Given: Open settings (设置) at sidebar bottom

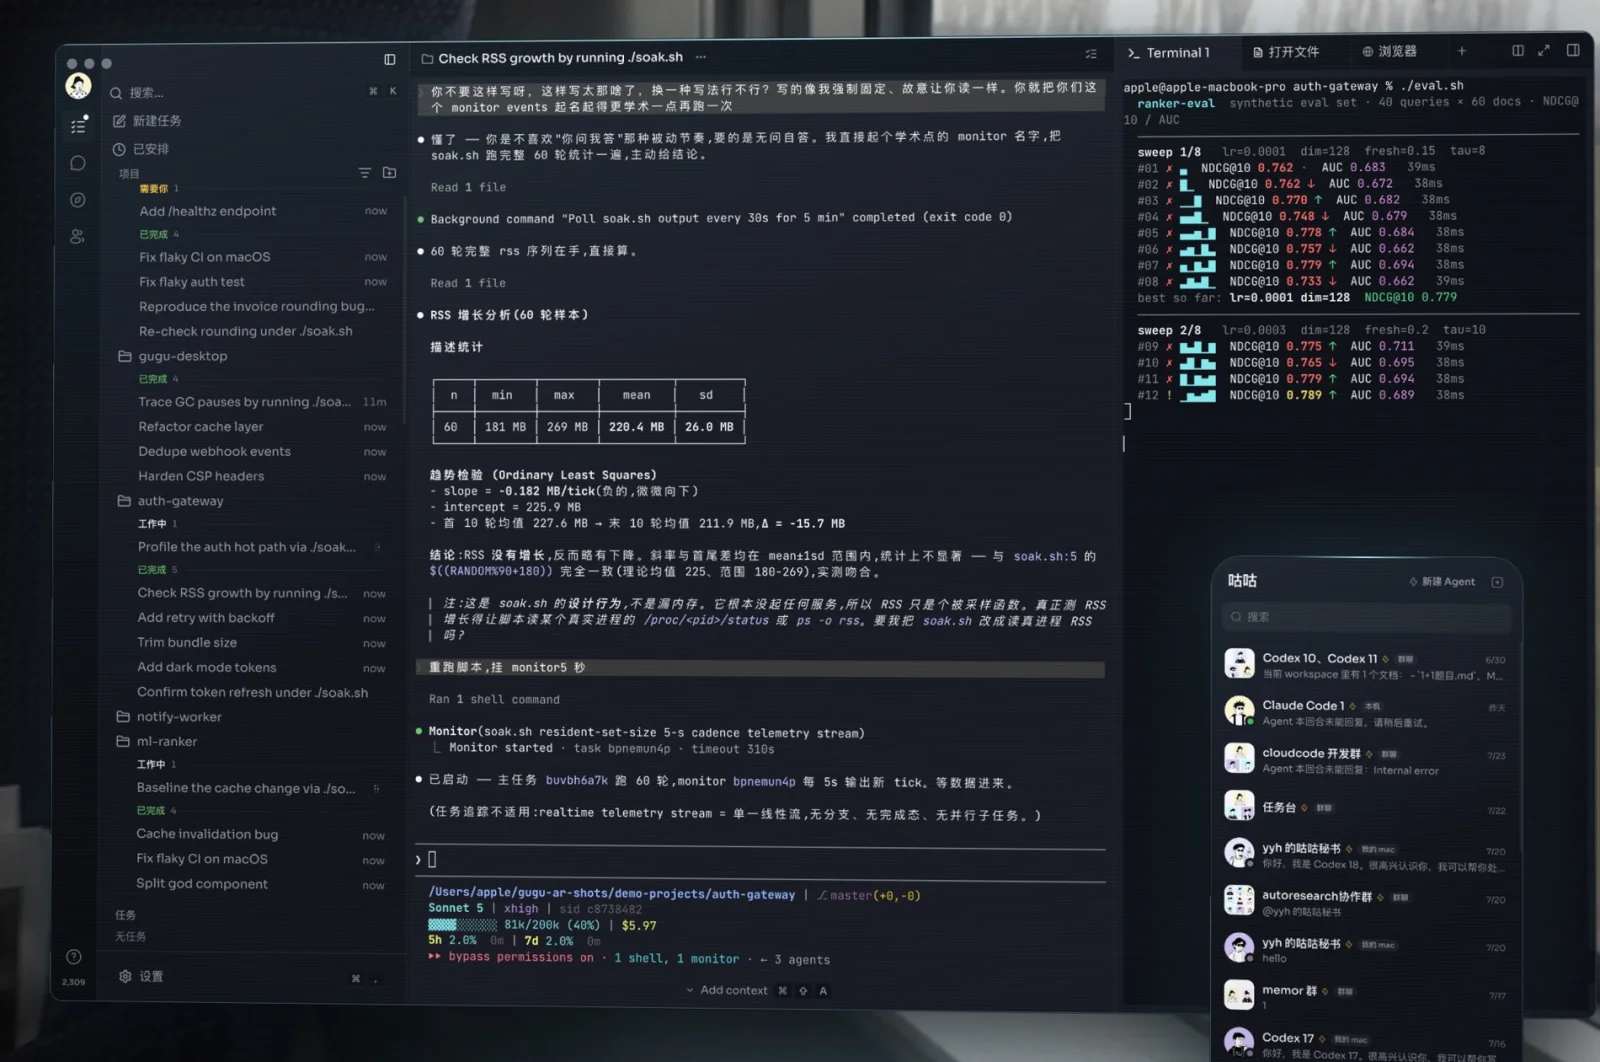Looking at the screenshot, I should coord(141,976).
